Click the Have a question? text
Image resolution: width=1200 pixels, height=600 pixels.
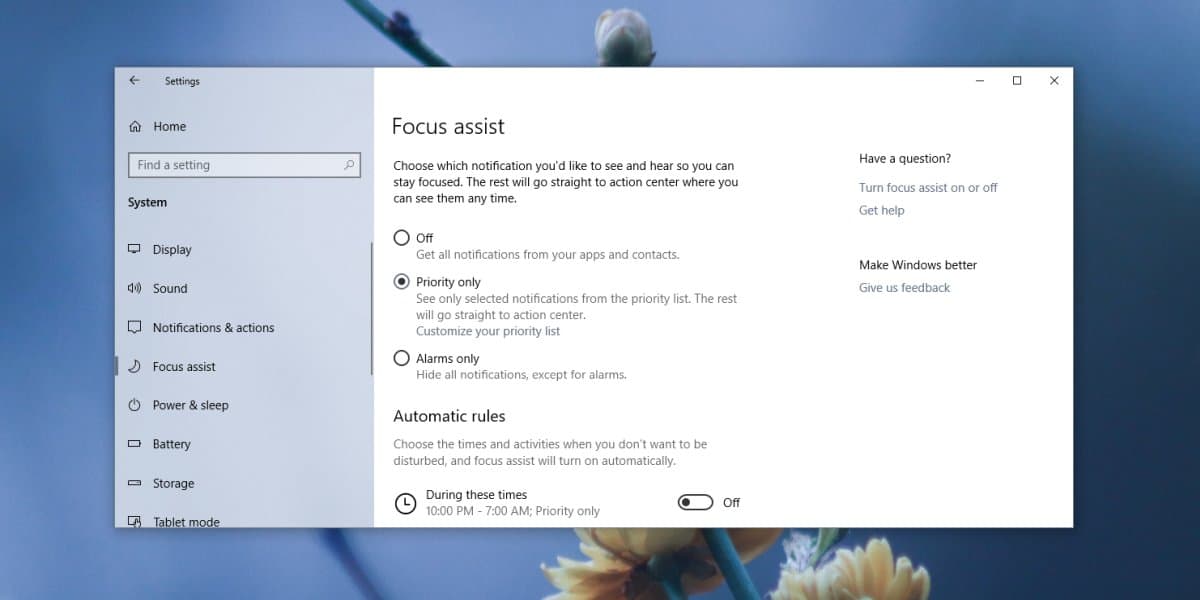905,158
